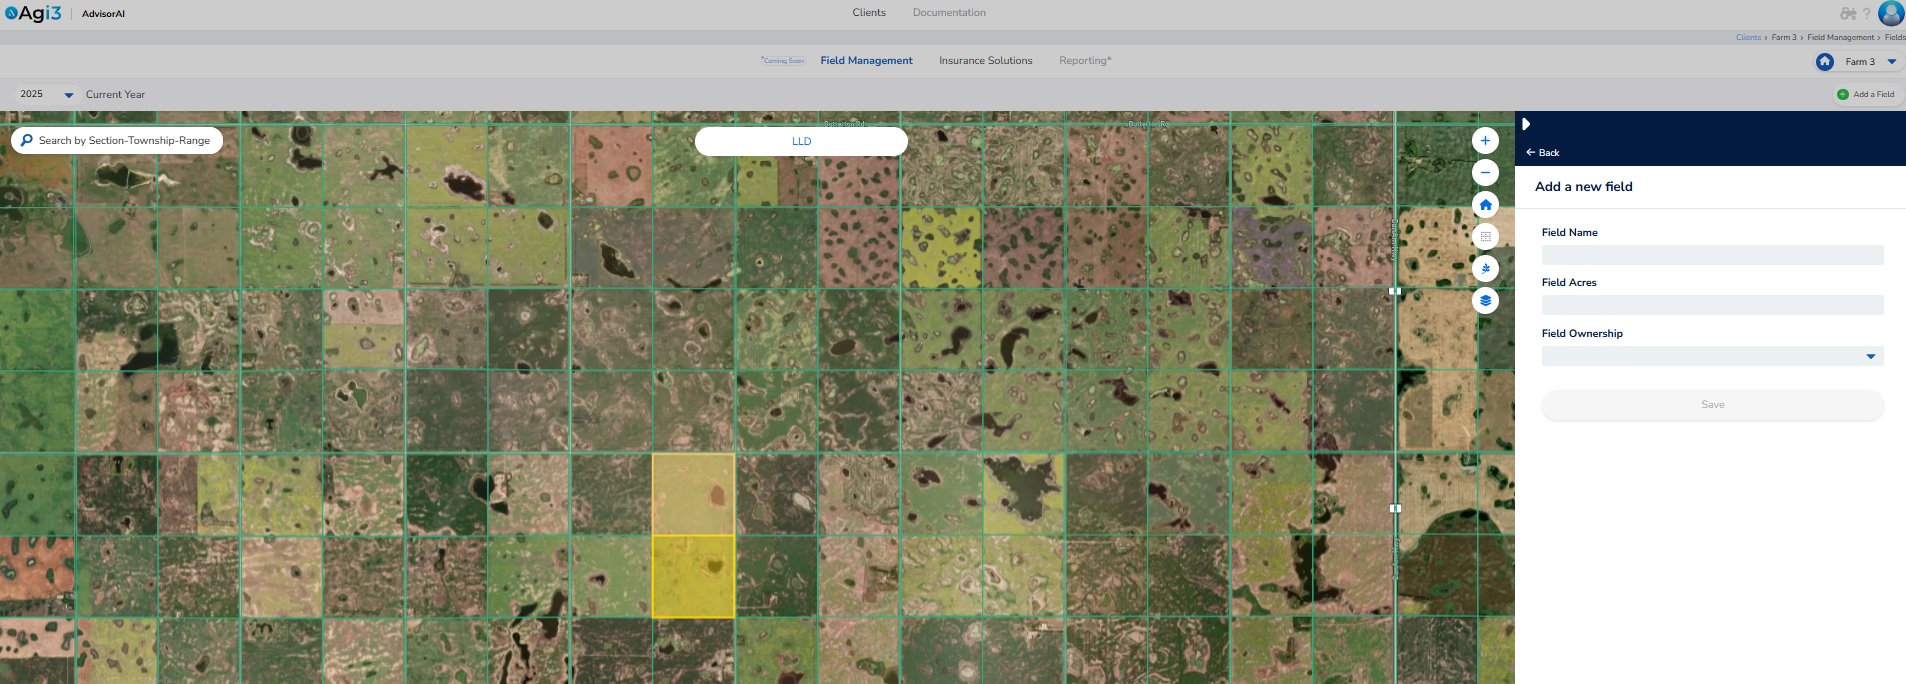Open the Clients menu
The image size is (1906, 684).
(869, 13)
